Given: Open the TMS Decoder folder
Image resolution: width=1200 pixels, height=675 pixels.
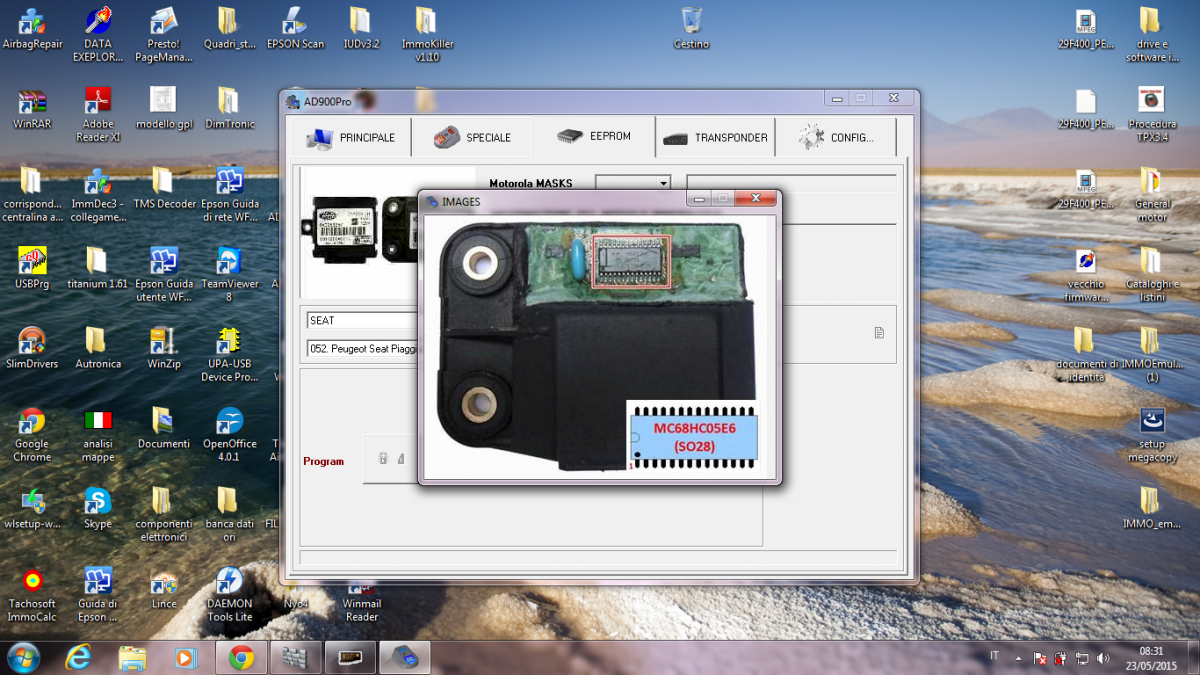Looking at the screenshot, I should 163,189.
